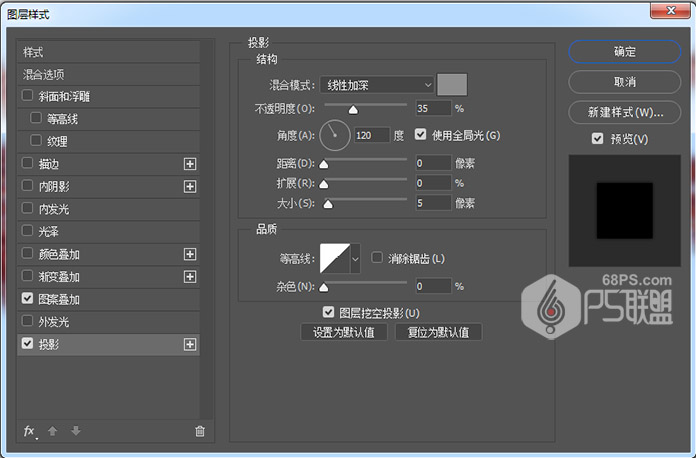
Task: Select the 投影 row label
Action: (49, 345)
